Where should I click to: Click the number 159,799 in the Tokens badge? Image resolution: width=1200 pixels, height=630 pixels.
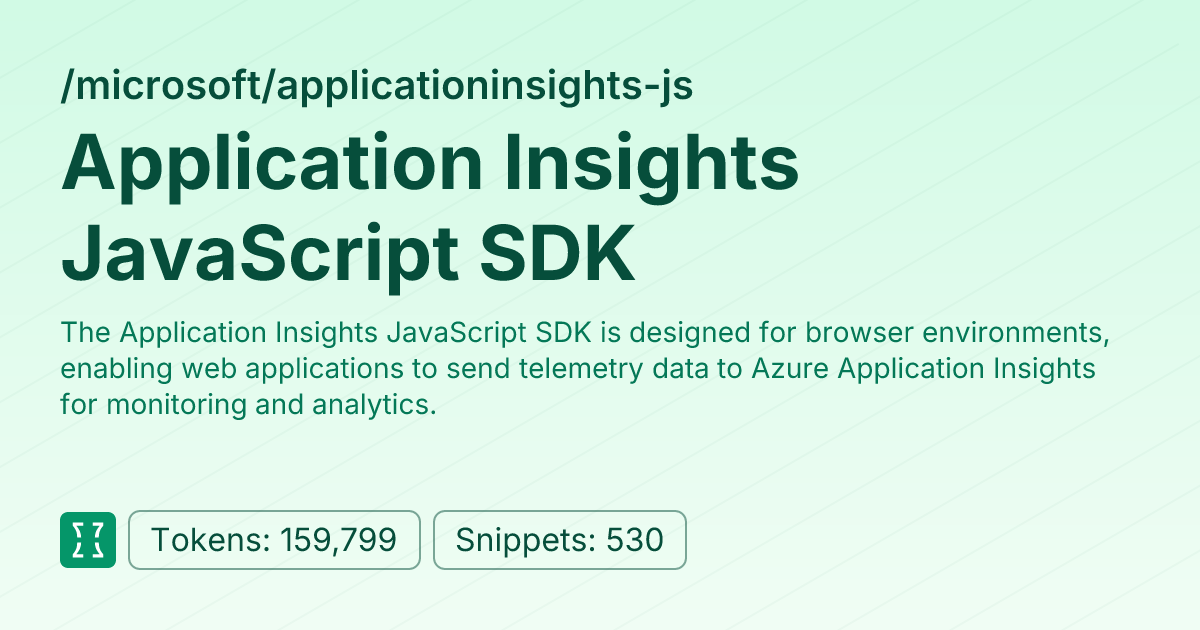tap(339, 541)
